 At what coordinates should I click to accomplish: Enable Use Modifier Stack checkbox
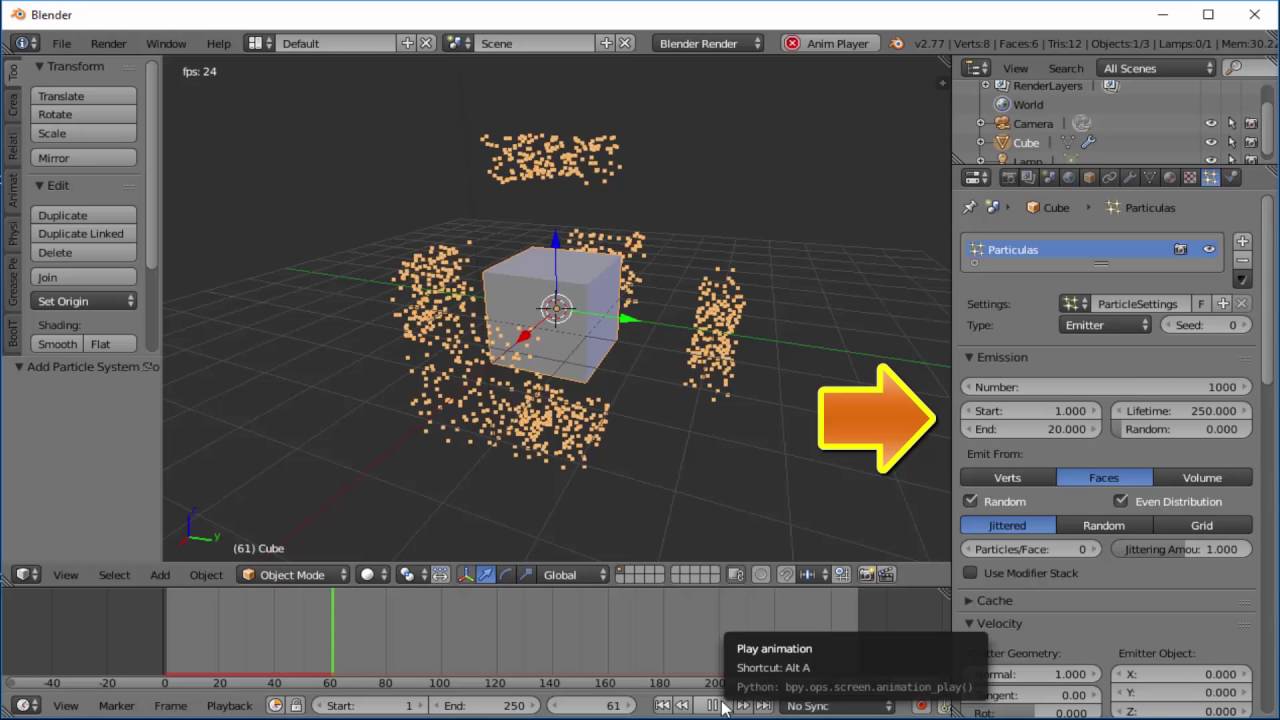[970, 573]
